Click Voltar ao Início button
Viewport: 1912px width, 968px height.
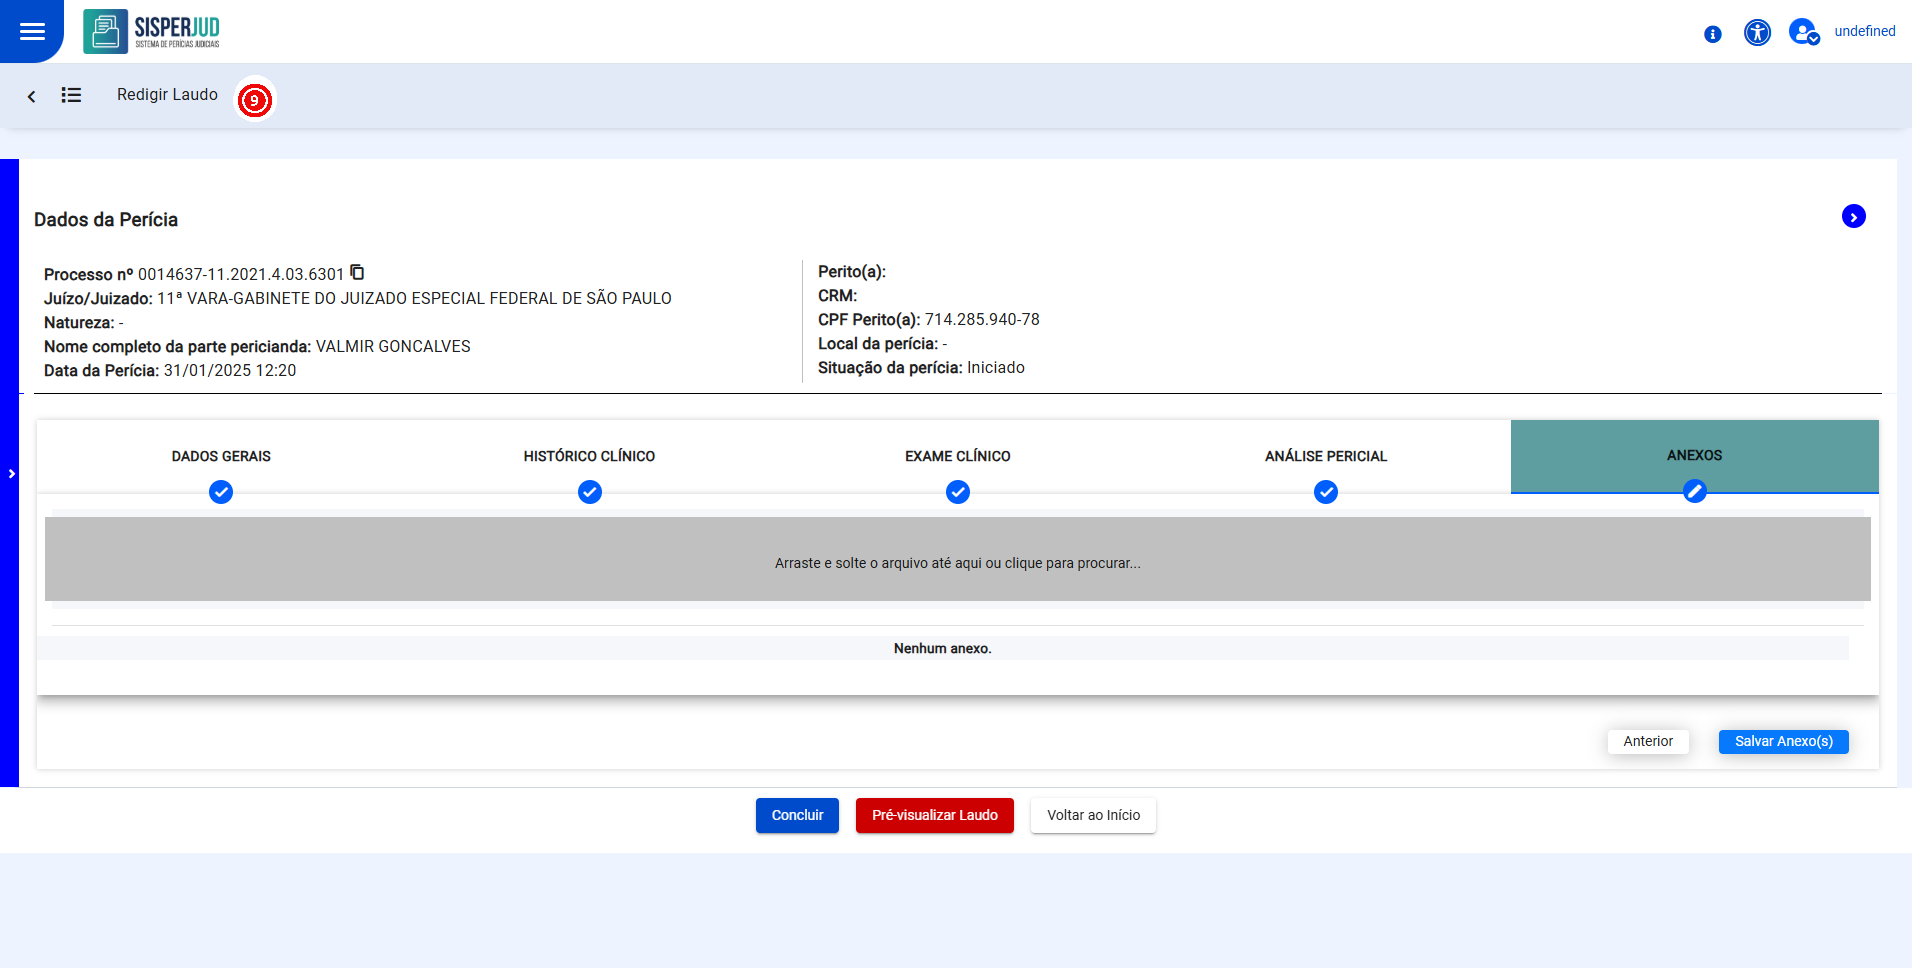pyautogui.click(x=1093, y=815)
